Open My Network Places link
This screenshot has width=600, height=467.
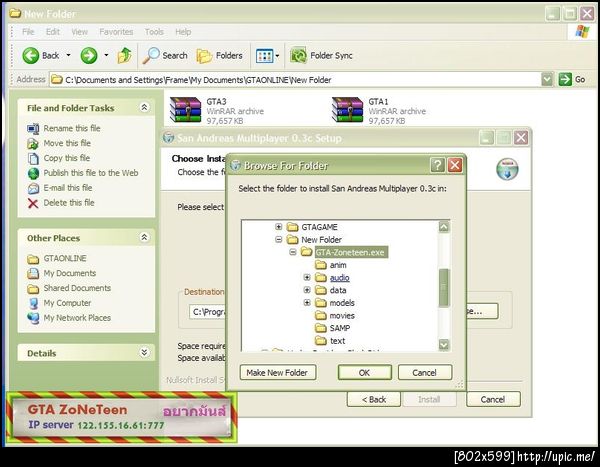[x=77, y=318]
